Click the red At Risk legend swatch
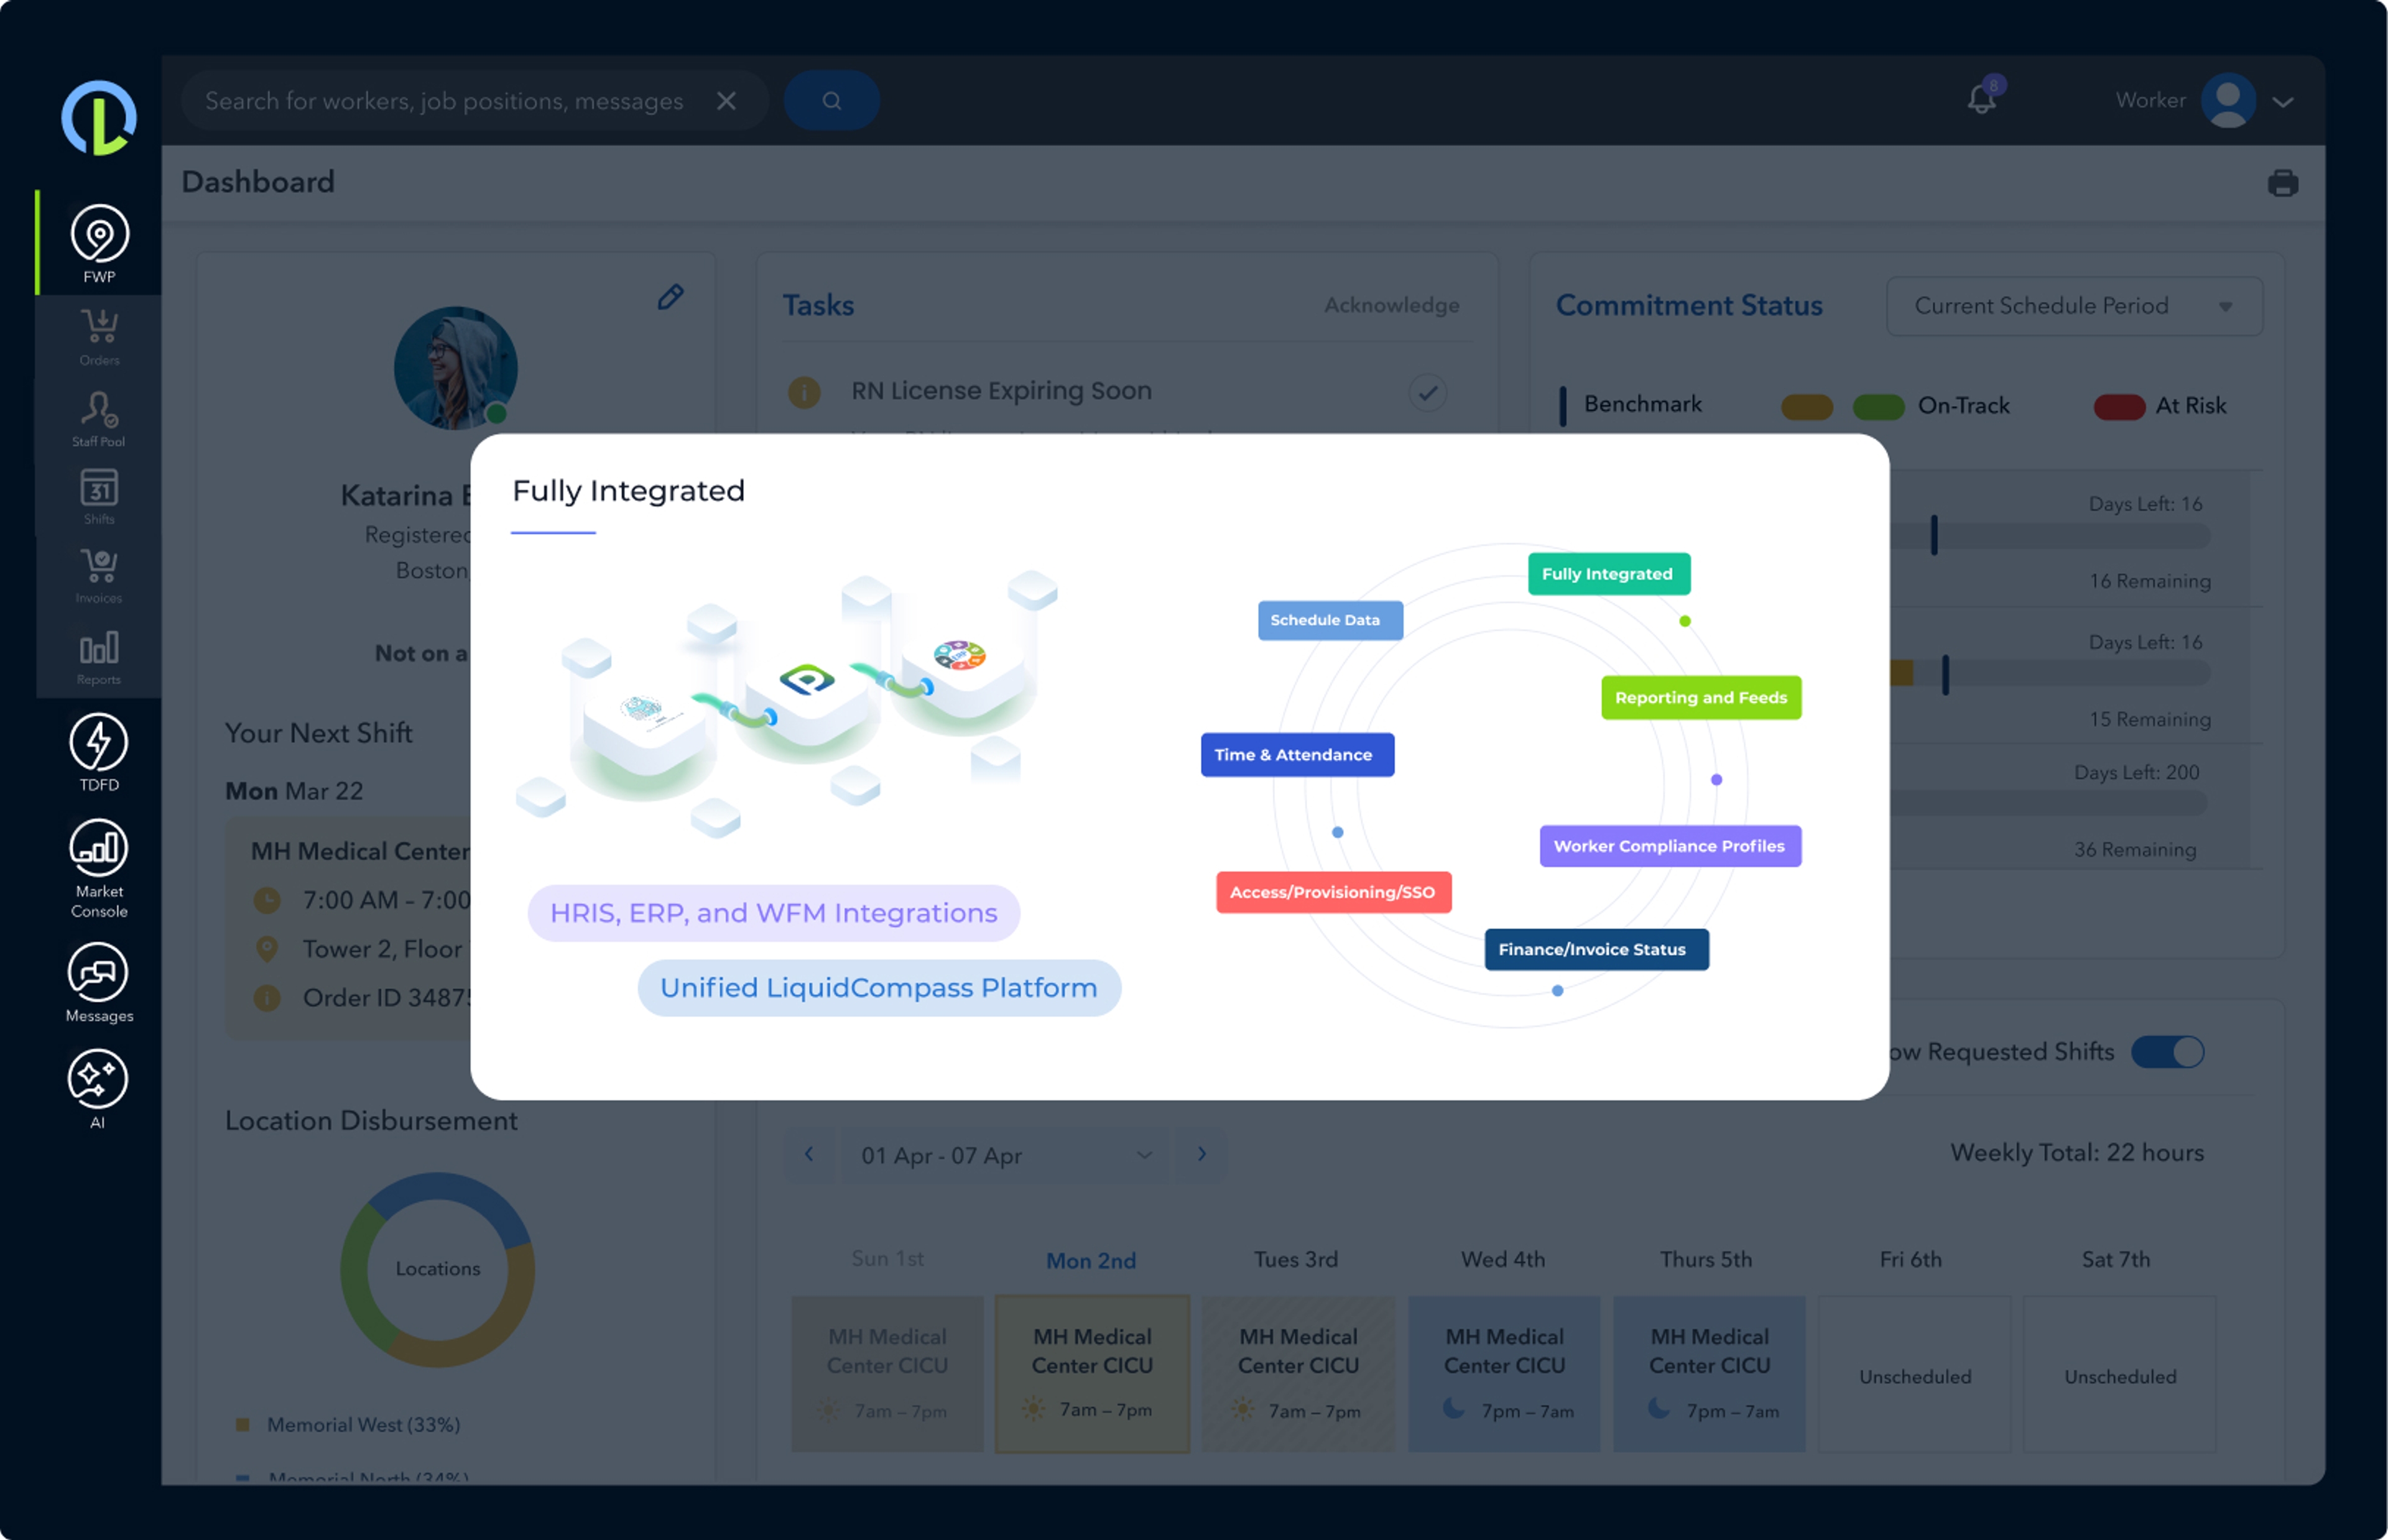The image size is (2388, 1540). click(x=2119, y=407)
